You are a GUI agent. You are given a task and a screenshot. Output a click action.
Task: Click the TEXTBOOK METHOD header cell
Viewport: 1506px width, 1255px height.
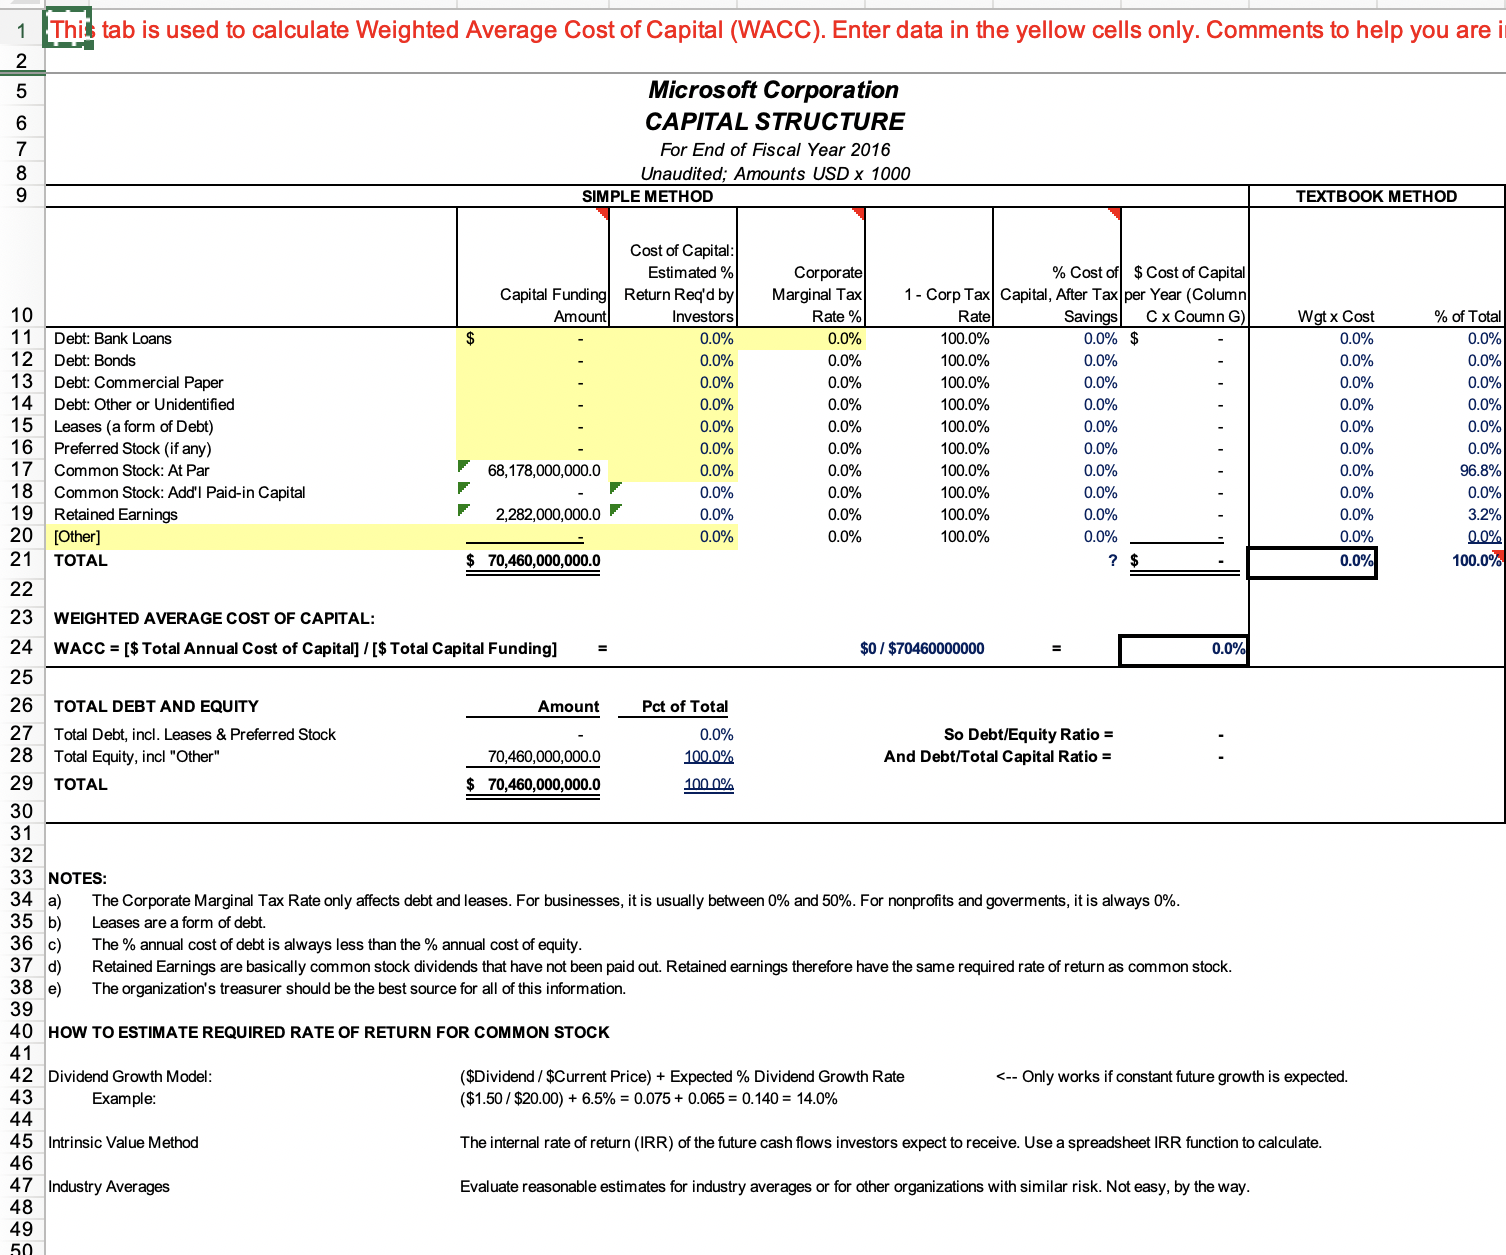[x=1378, y=196]
